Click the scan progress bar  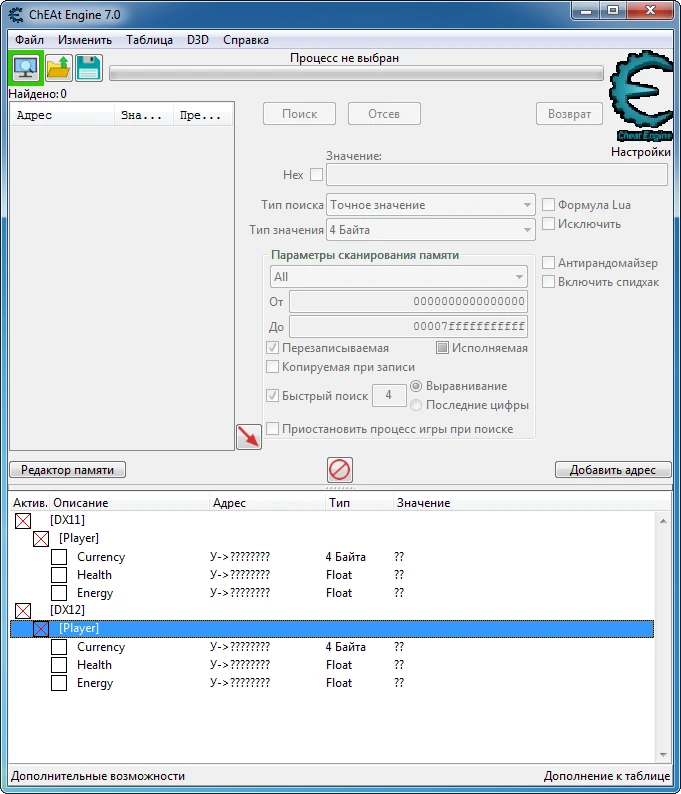point(356,73)
